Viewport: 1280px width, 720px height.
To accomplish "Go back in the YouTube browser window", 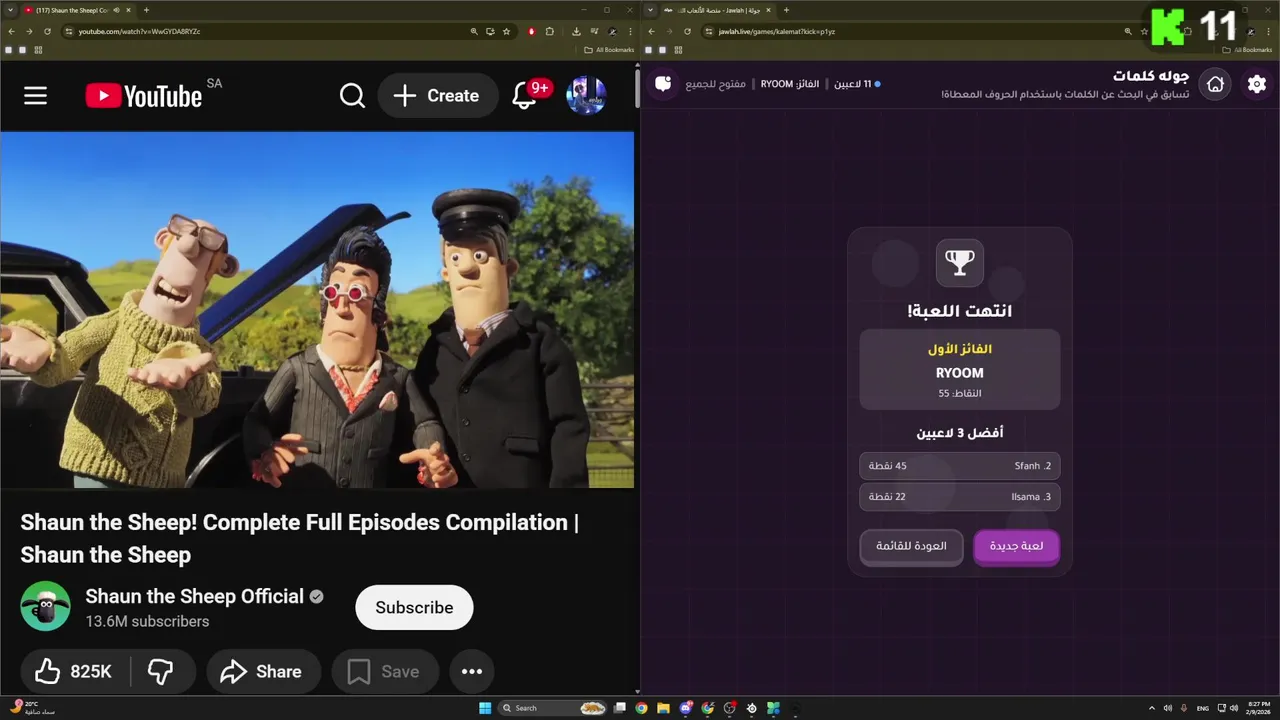I will tap(11, 31).
